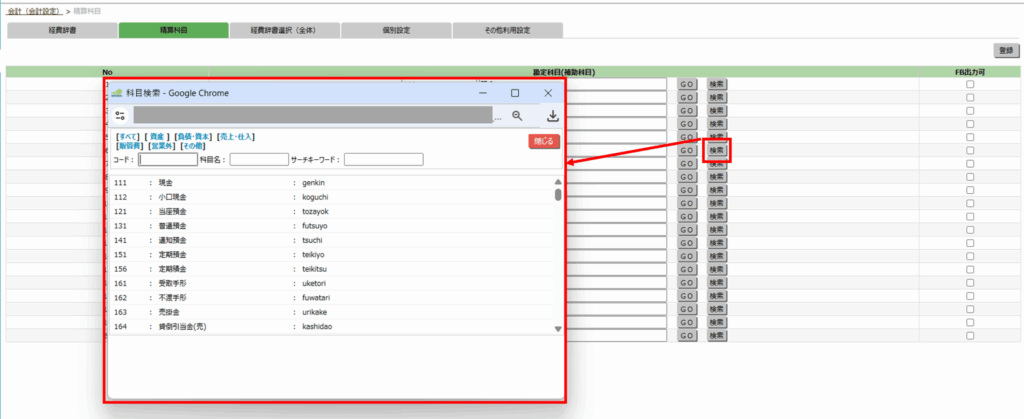The height and width of the screenshot is (419, 1024).
Task: Click the zoom magnifier icon in popup window
Action: (517, 116)
